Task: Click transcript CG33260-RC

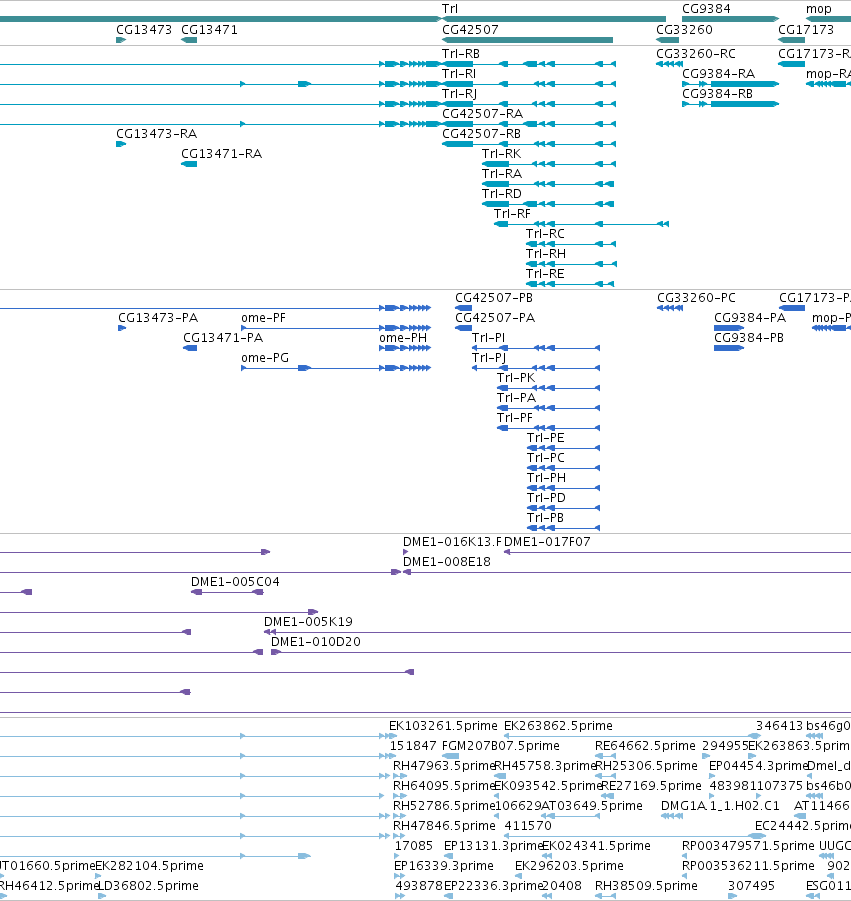Action: click(696, 53)
